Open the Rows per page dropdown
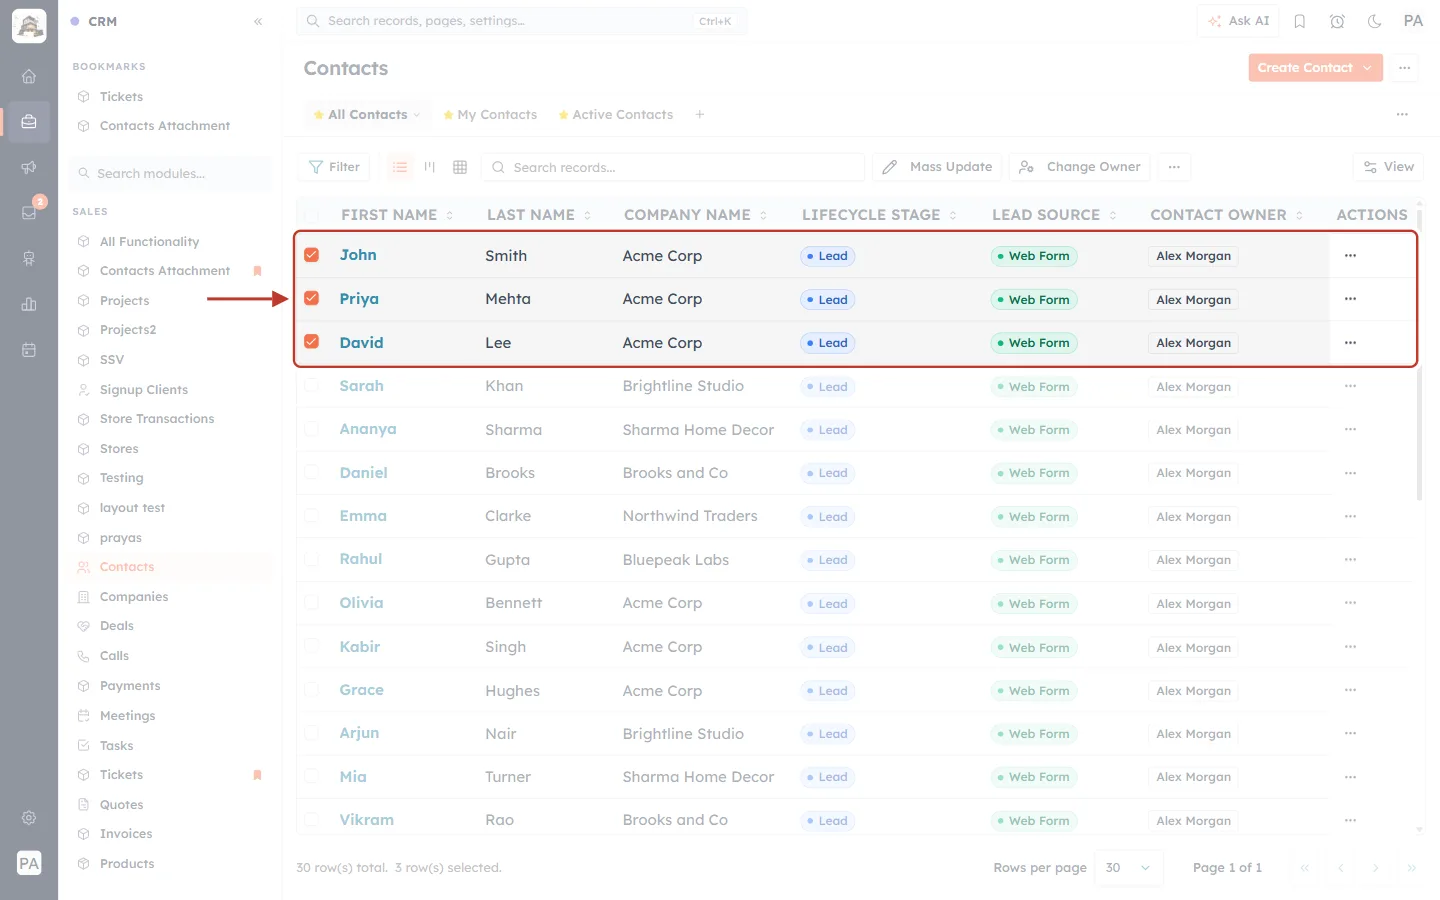The image size is (1440, 900). tap(1130, 868)
